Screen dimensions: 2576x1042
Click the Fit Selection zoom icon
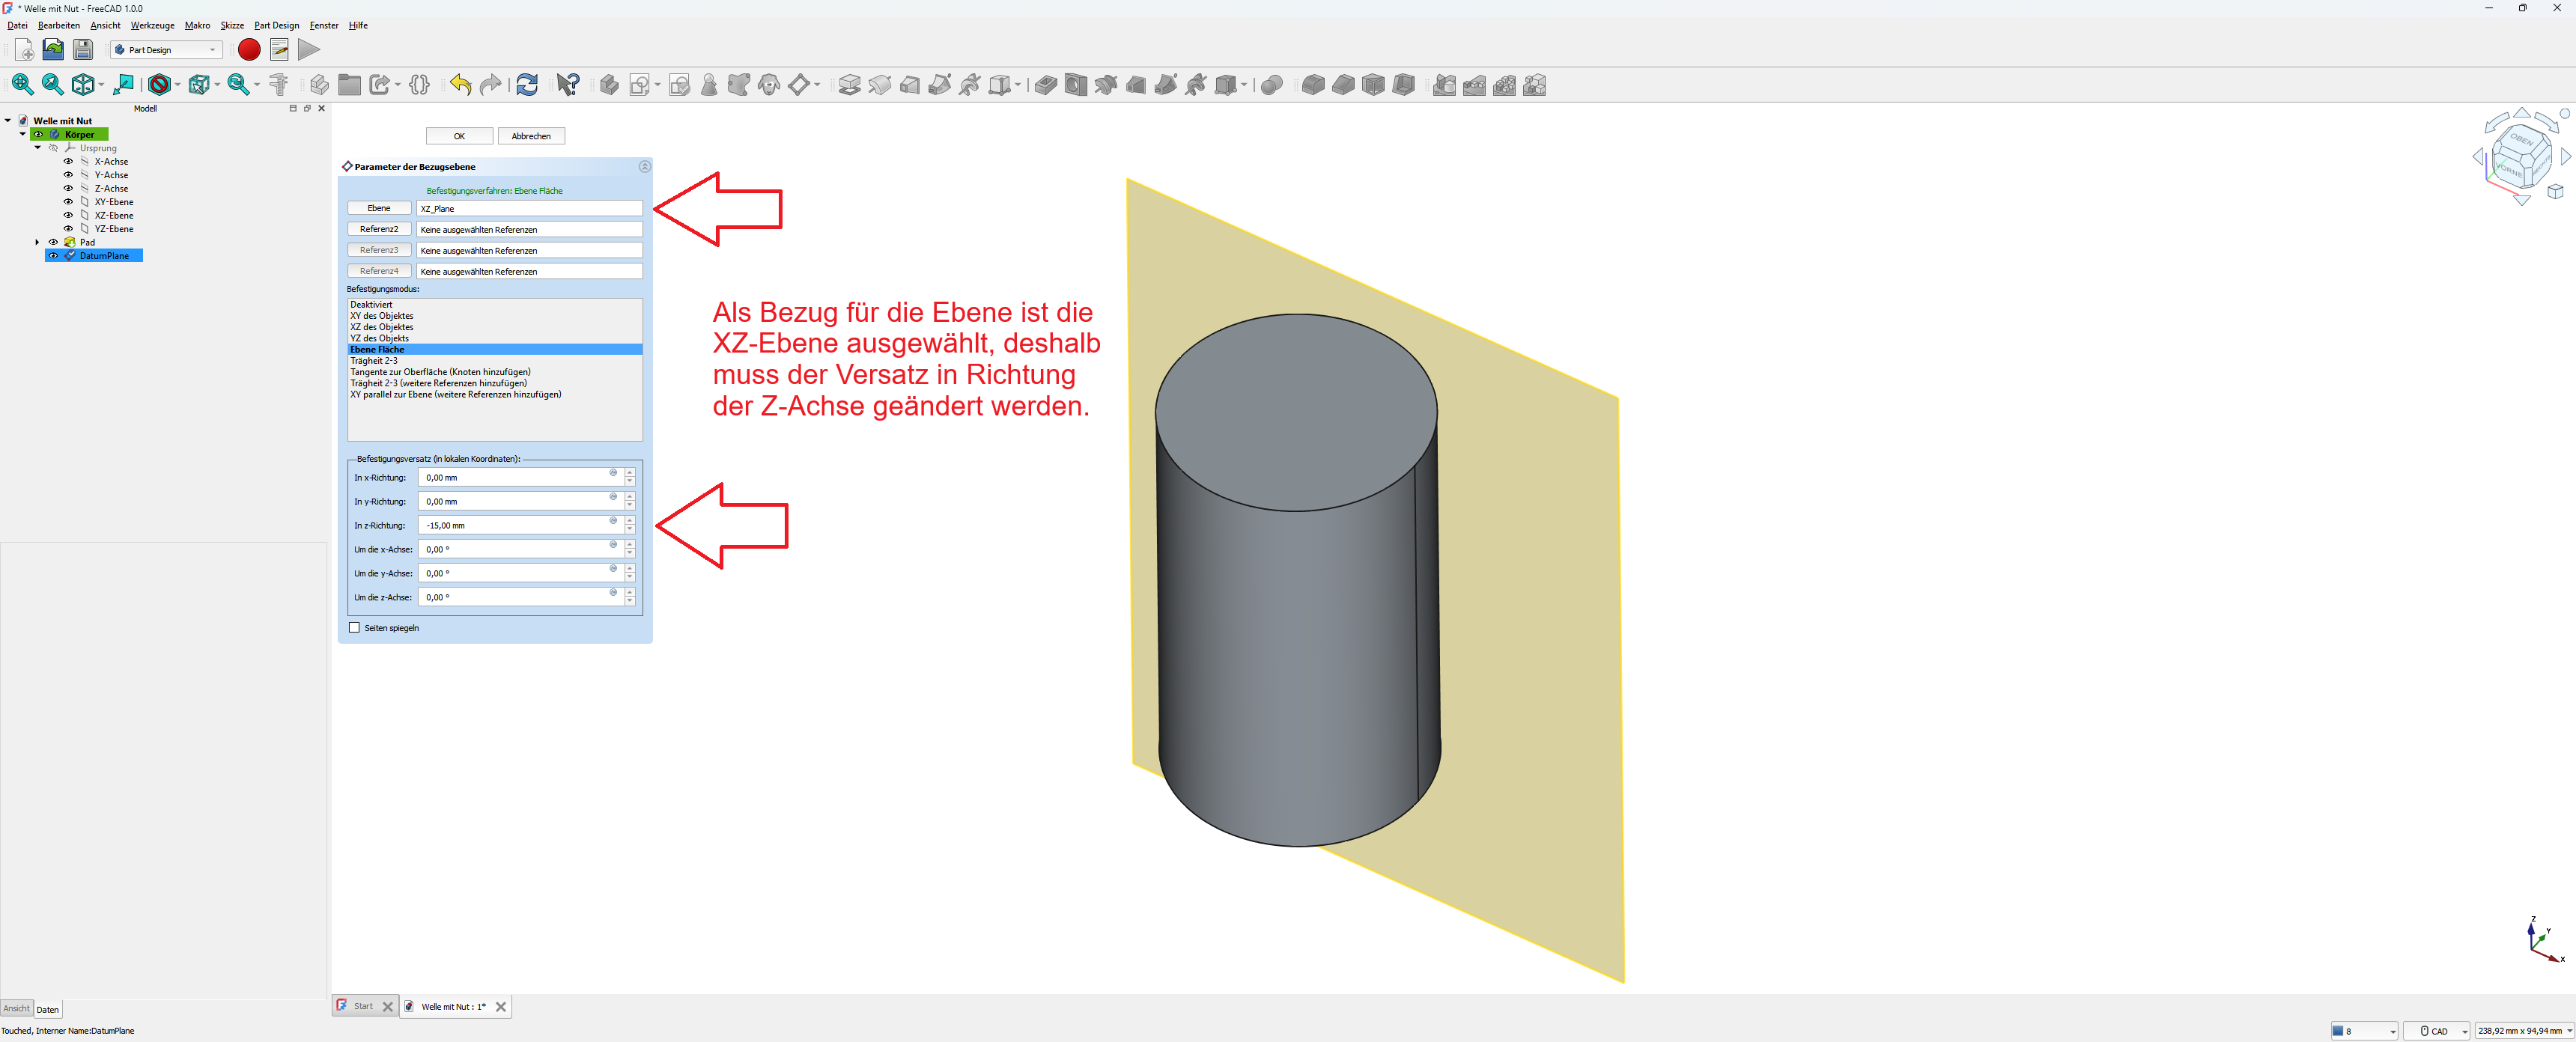[x=53, y=85]
